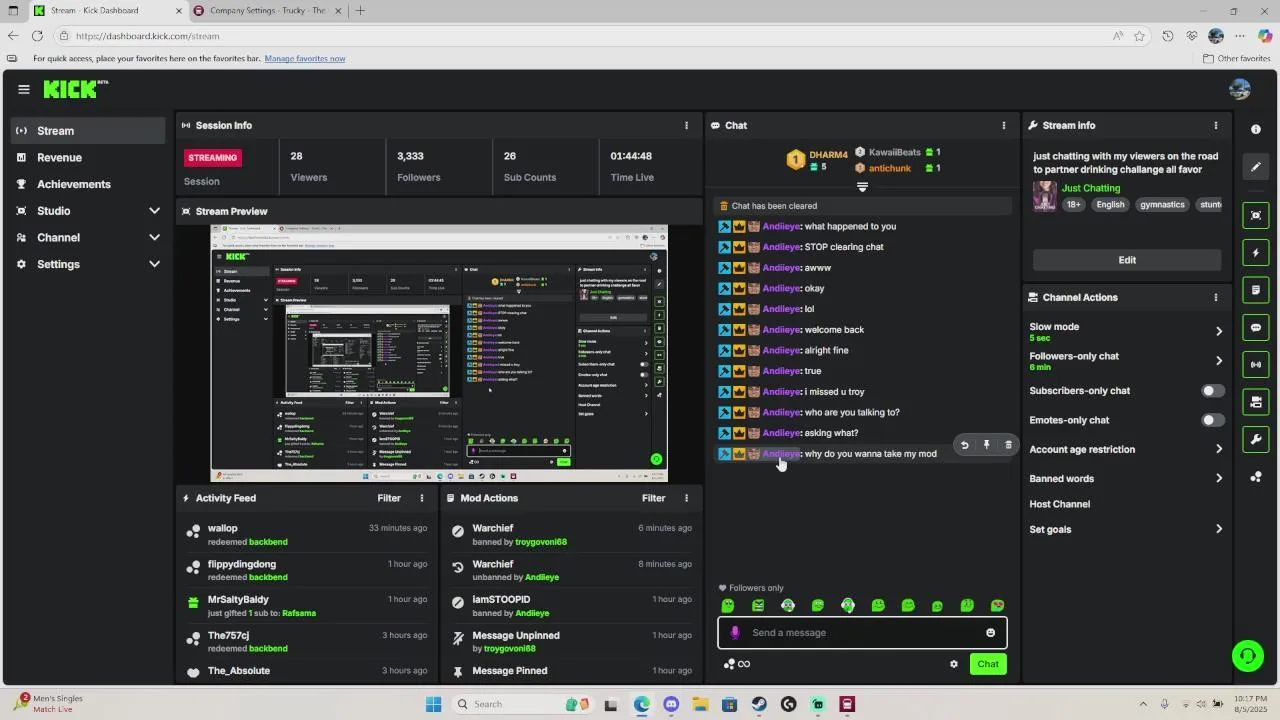The width and height of the screenshot is (1280, 720).
Task: Click the trash icon on hovered chat message
Action: [1008, 445]
